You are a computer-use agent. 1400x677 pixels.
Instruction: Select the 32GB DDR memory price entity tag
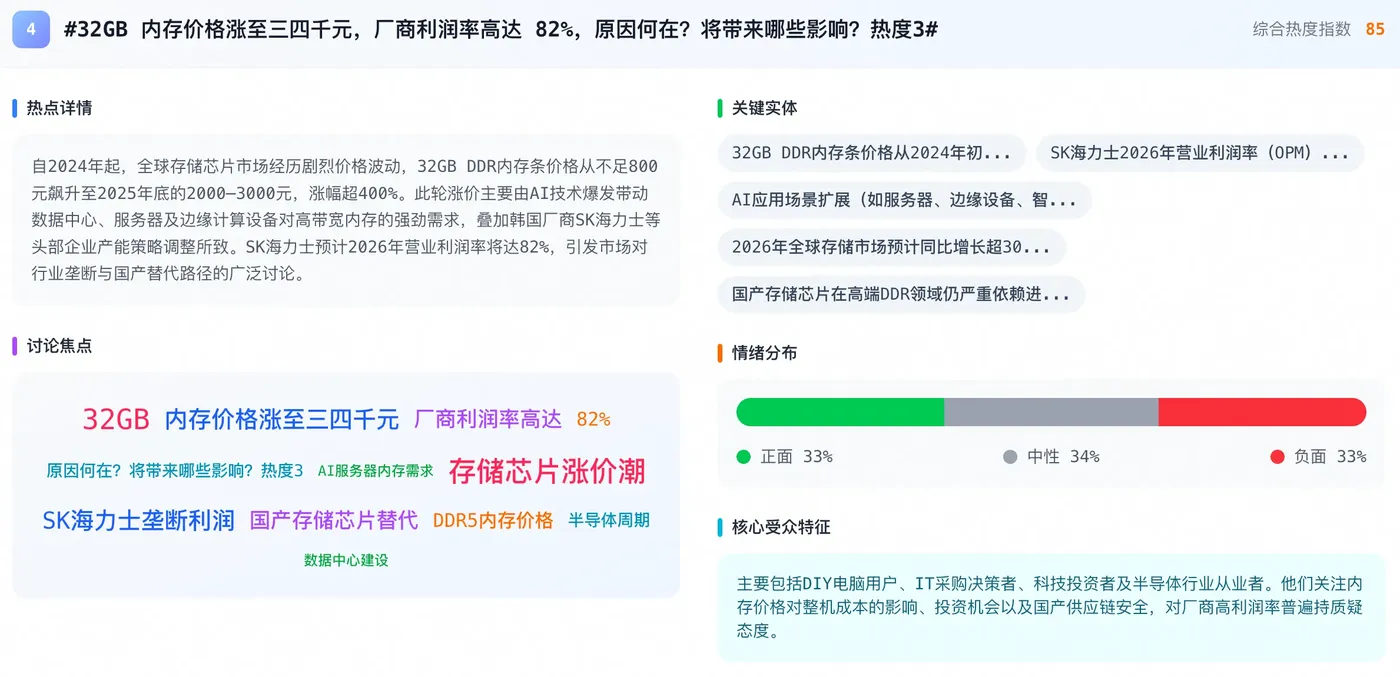coord(871,153)
